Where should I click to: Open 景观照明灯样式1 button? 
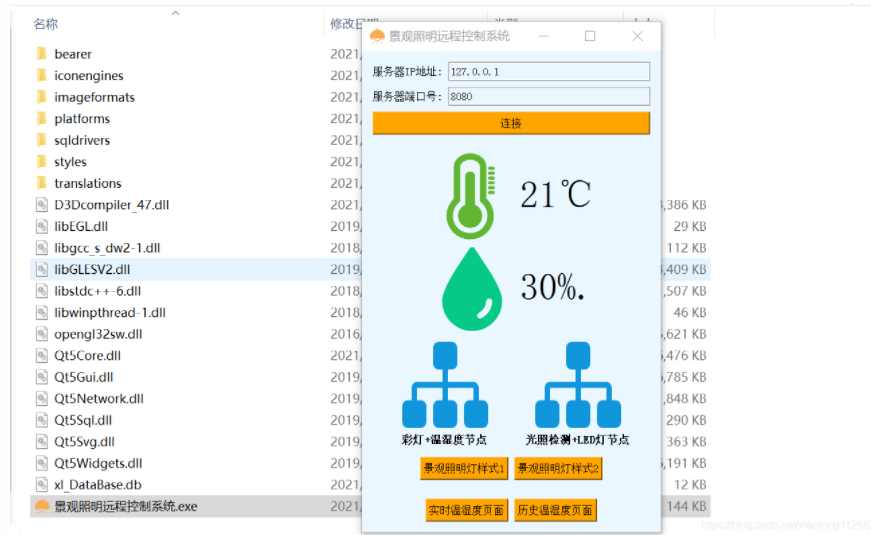click(464, 468)
